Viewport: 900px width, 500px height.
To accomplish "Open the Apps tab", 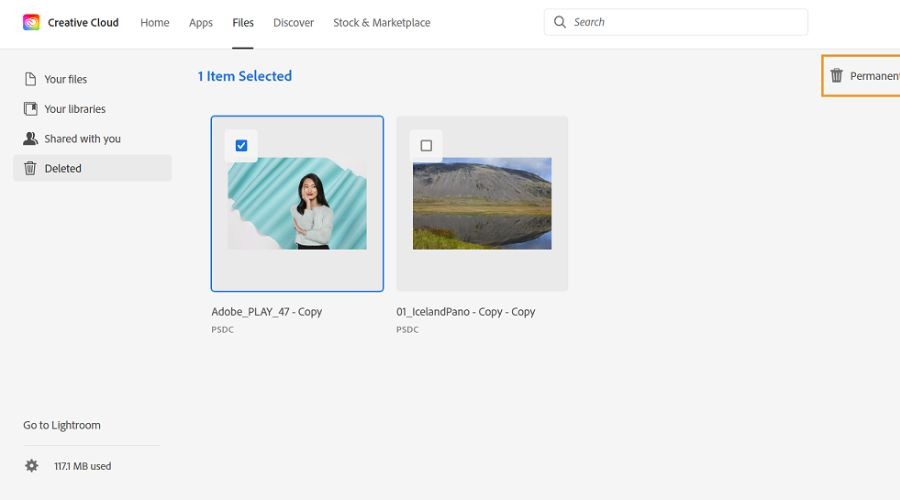I will click(x=201, y=23).
